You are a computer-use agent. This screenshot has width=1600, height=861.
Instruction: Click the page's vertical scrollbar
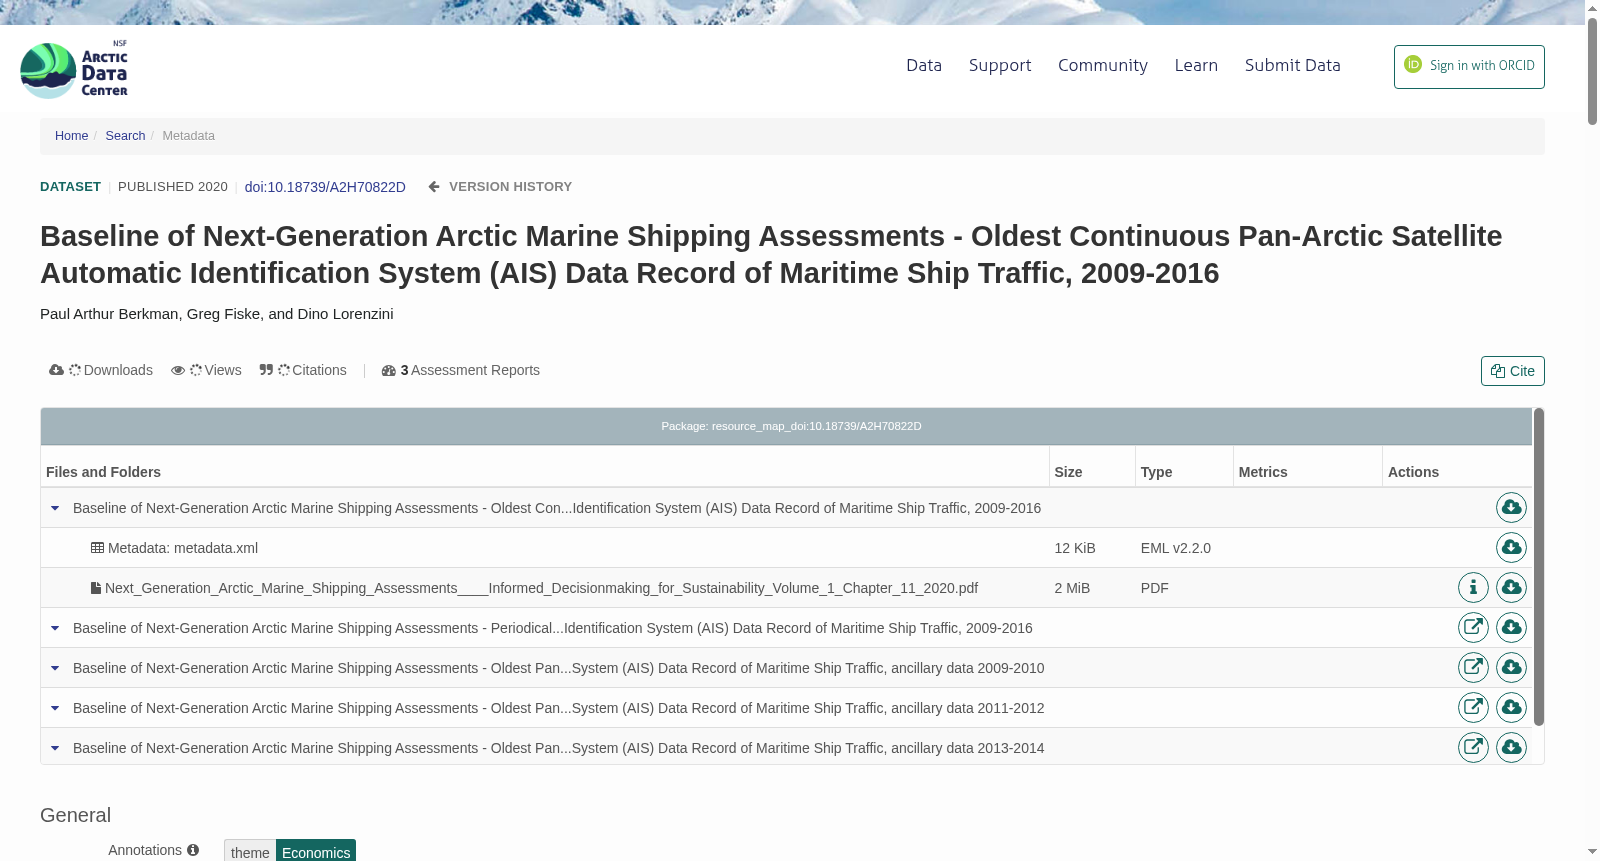click(1592, 70)
